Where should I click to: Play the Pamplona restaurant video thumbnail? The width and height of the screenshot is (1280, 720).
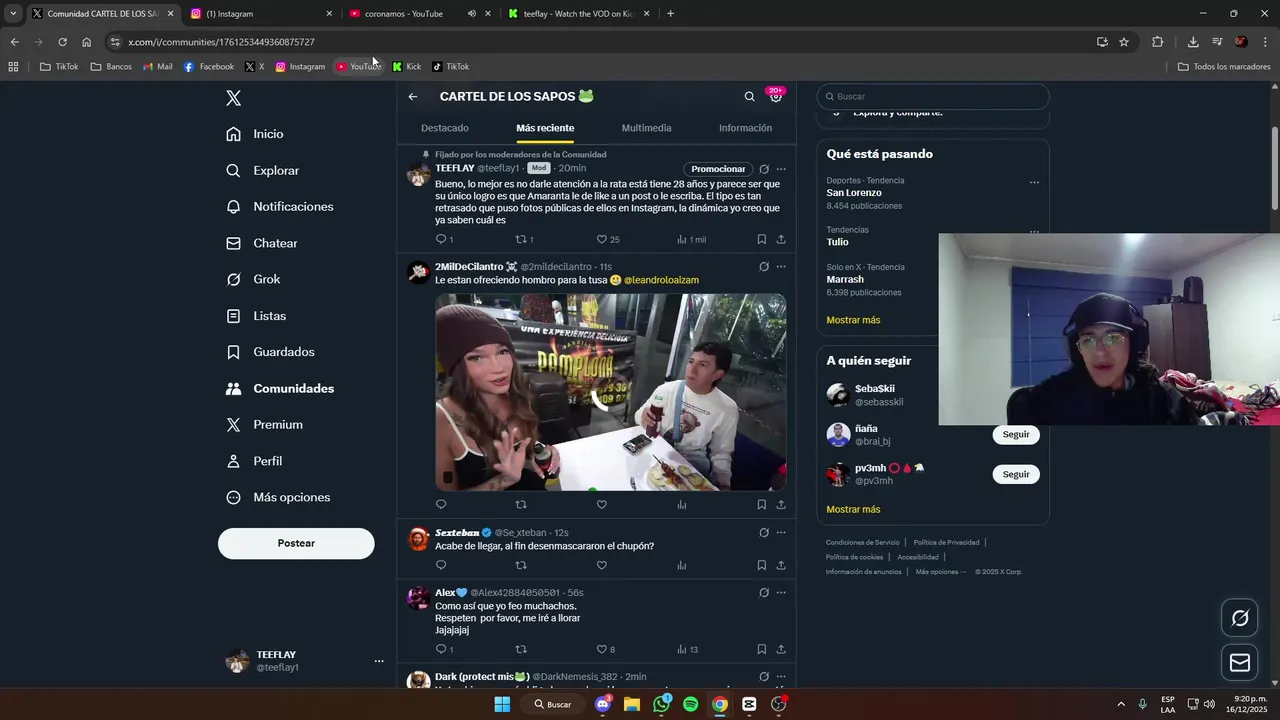coord(610,392)
